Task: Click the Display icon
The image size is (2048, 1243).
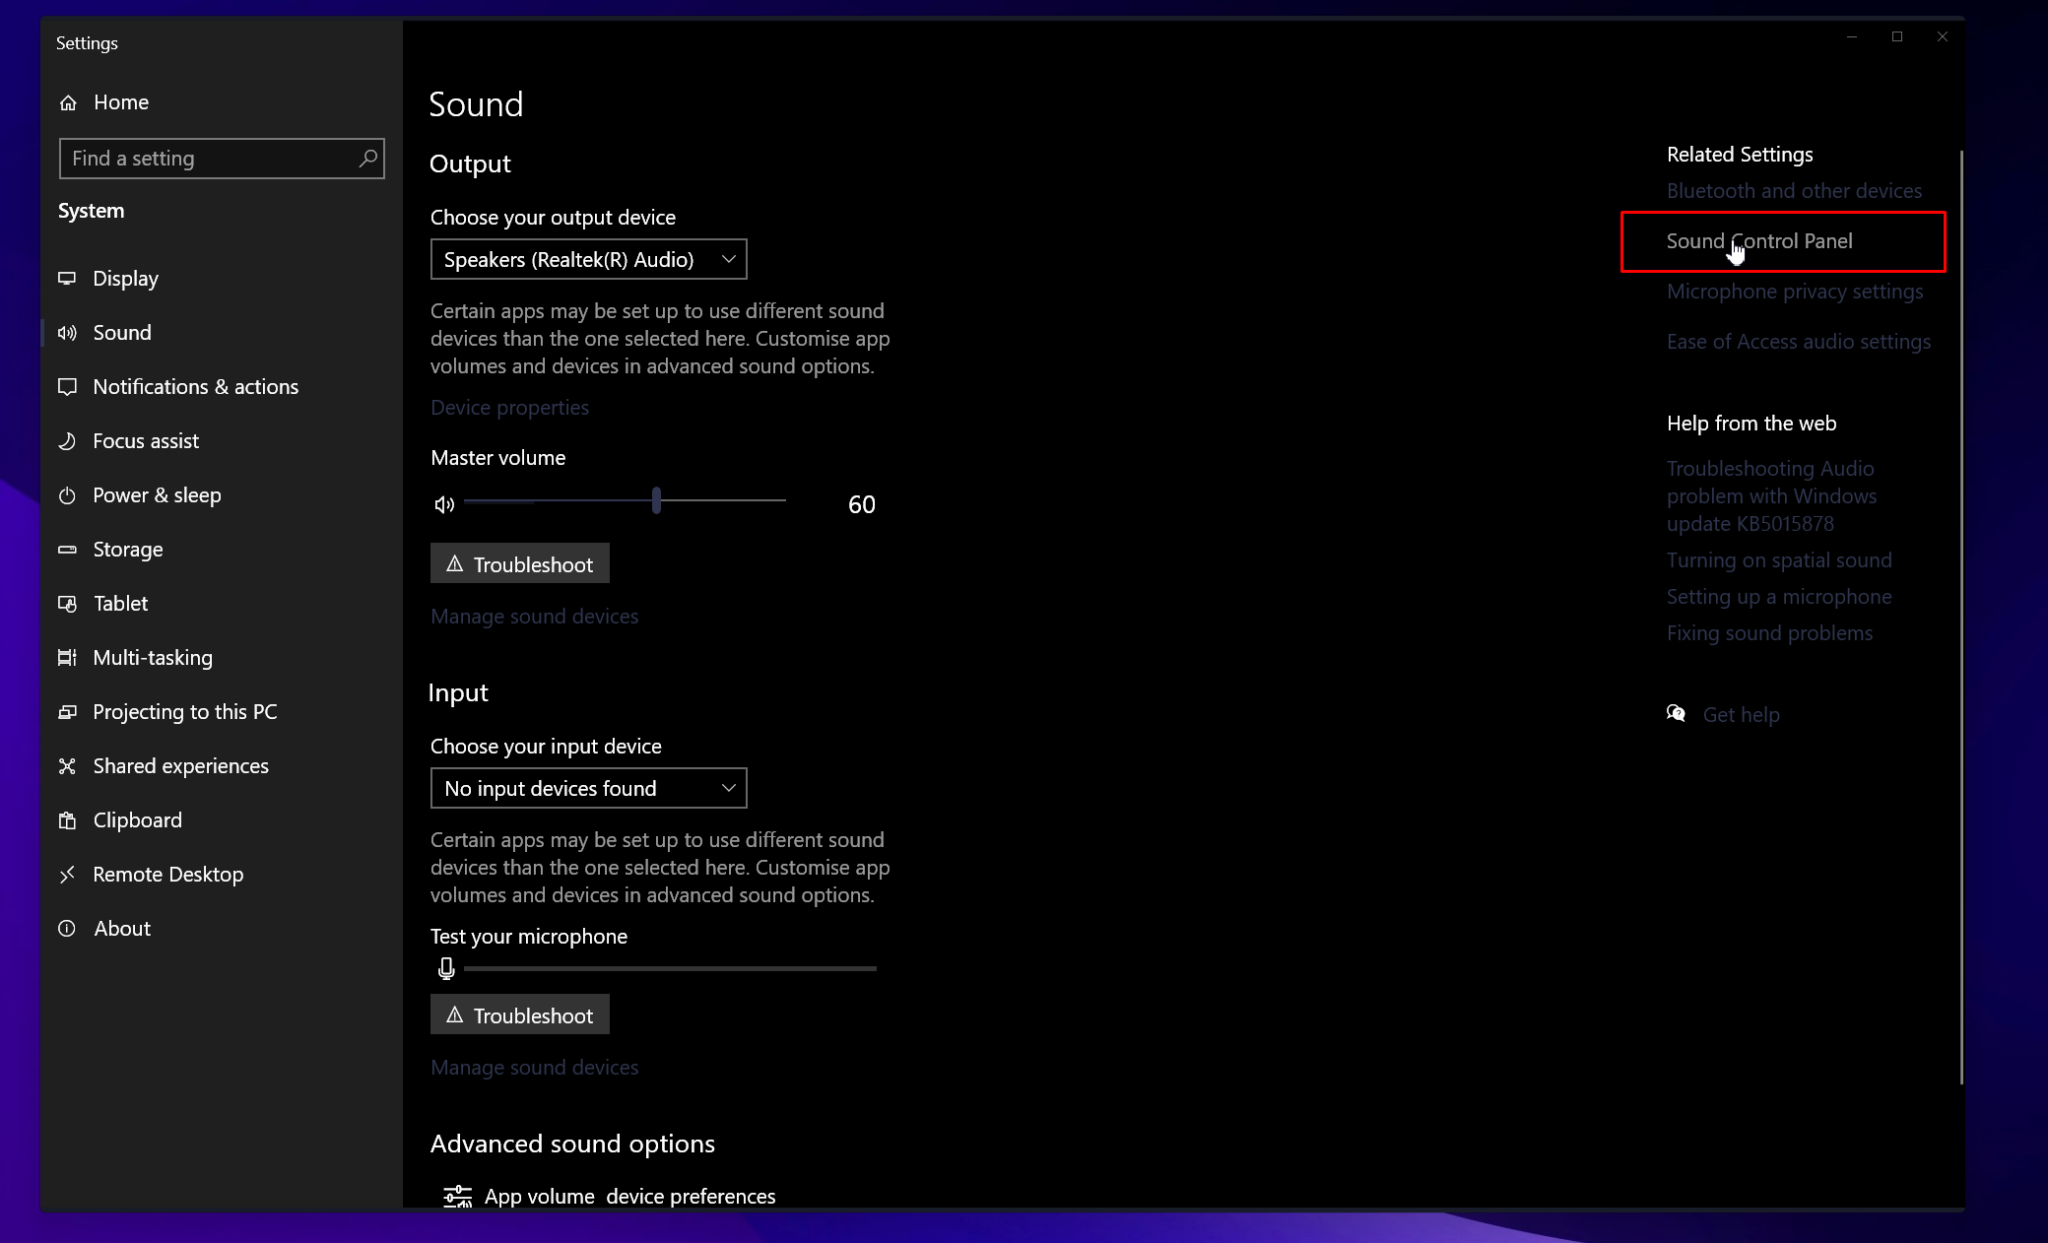Action: point(67,278)
